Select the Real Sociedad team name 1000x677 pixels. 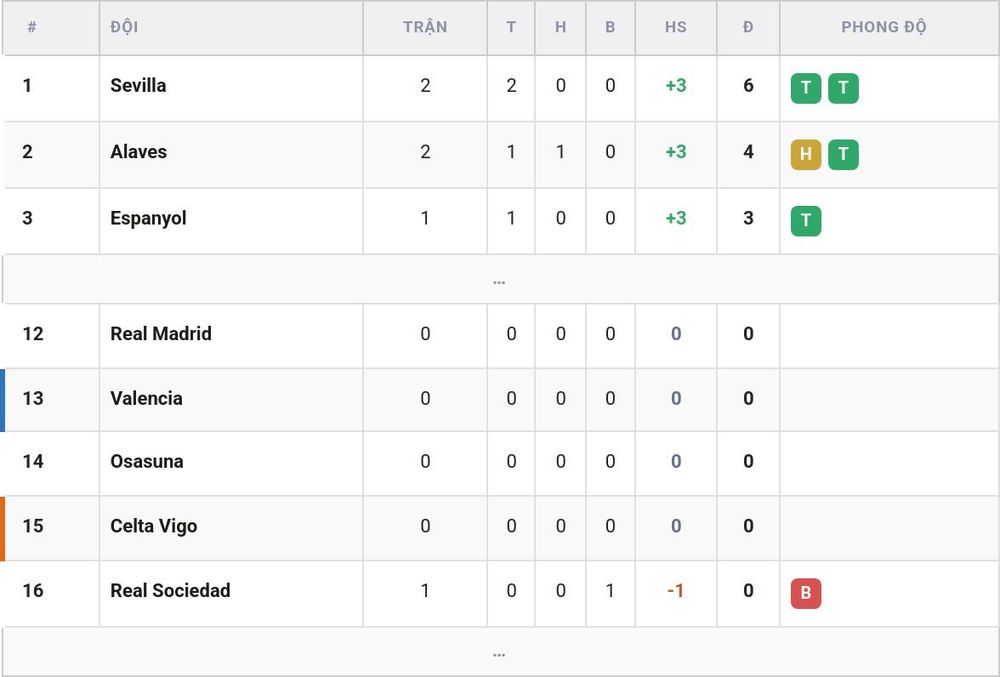[x=170, y=590]
